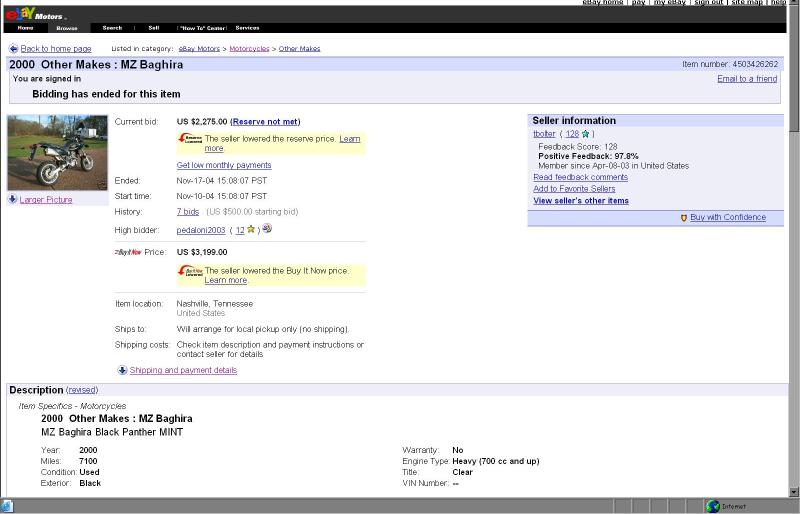Click the down arrow icon next to Larger Picture

[x=13, y=199]
